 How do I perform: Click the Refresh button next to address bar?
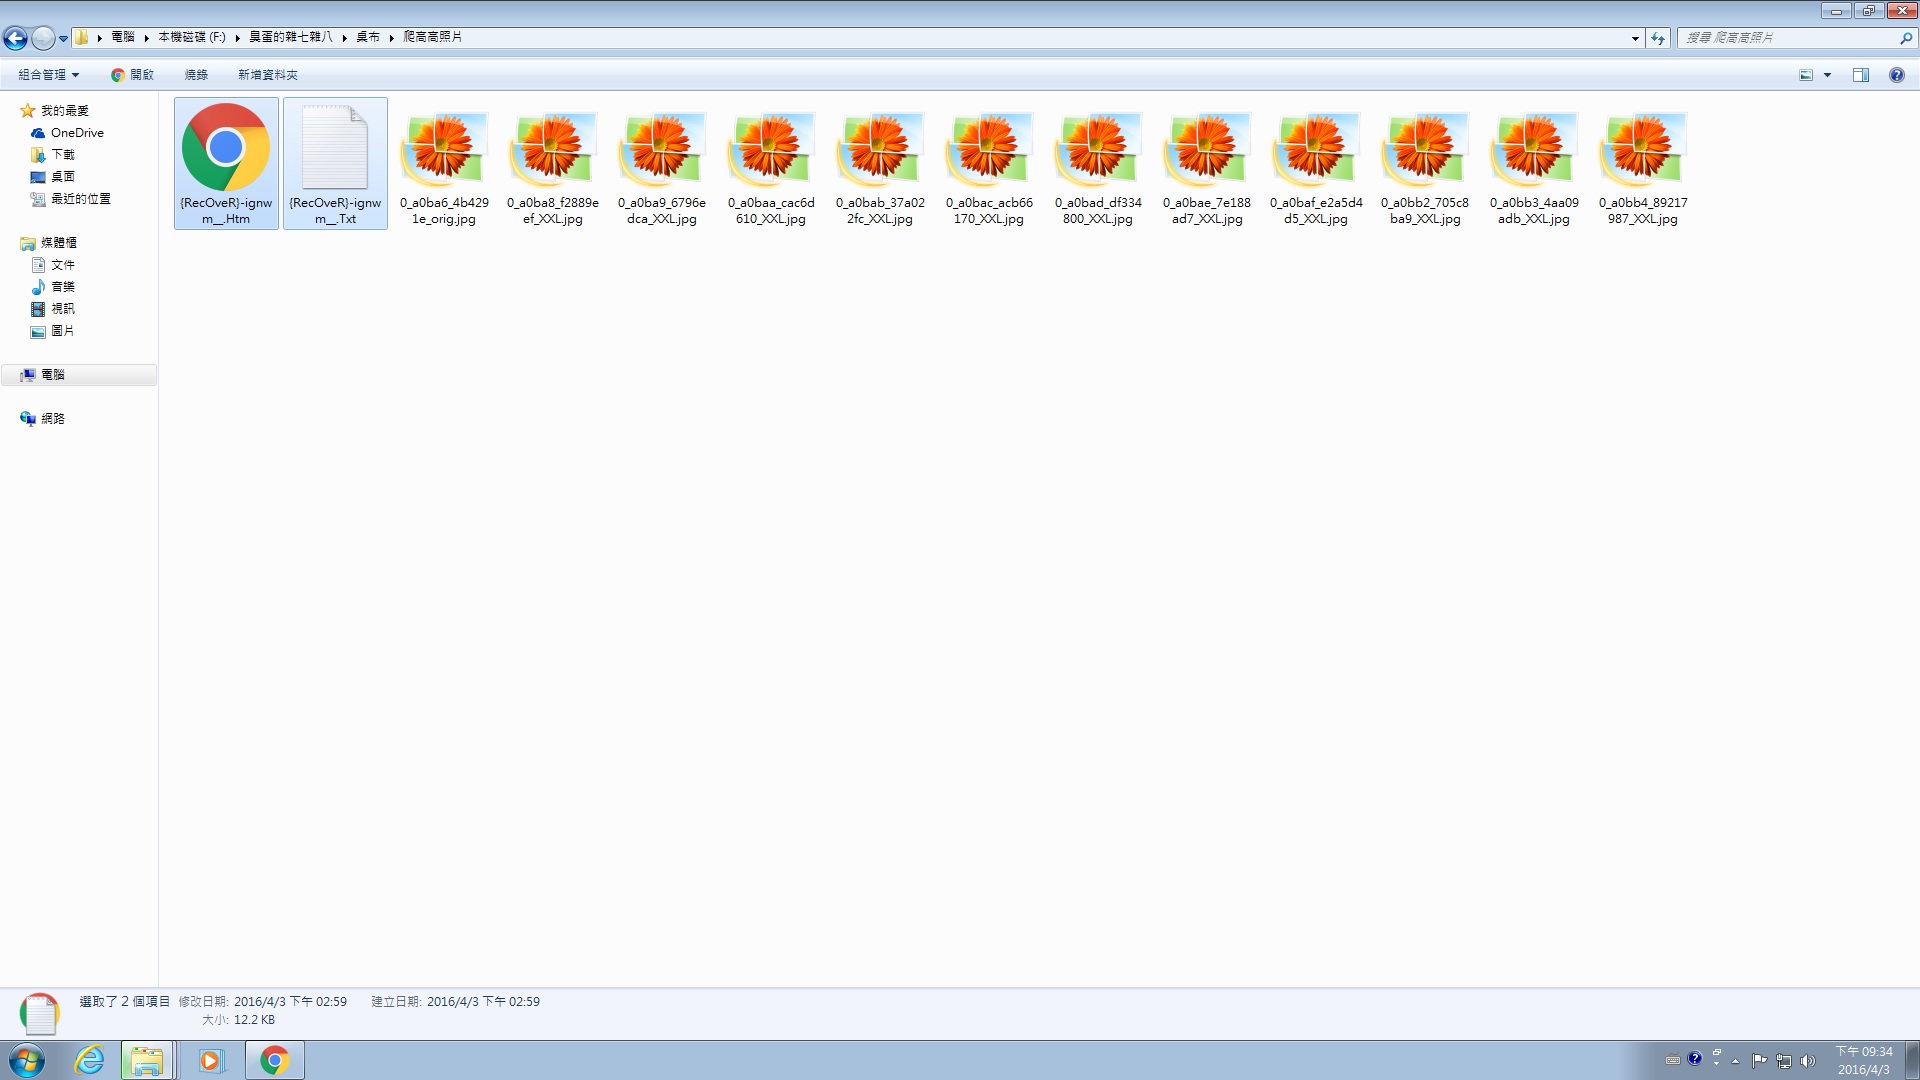pyautogui.click(x=1658, y=38)
